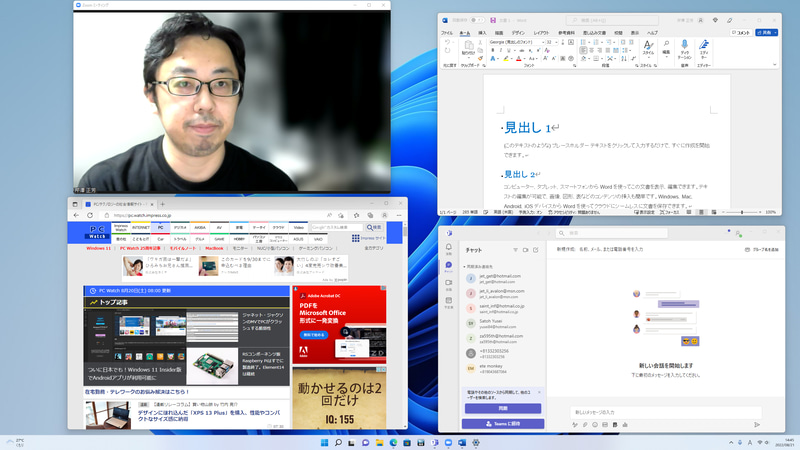Viewport: 800px width, 450px height.
Task: Toggle right alignment in Word paragraph group
Action: click(x=600, y=51)
